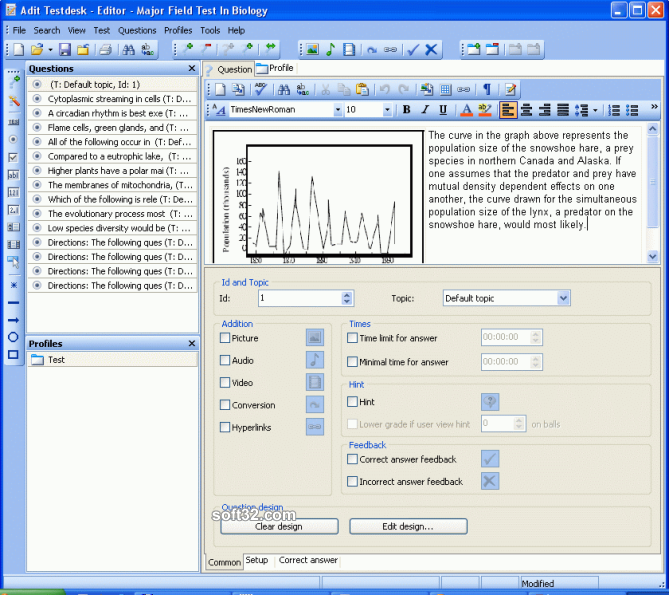Click the Audio addition note button

315,360
